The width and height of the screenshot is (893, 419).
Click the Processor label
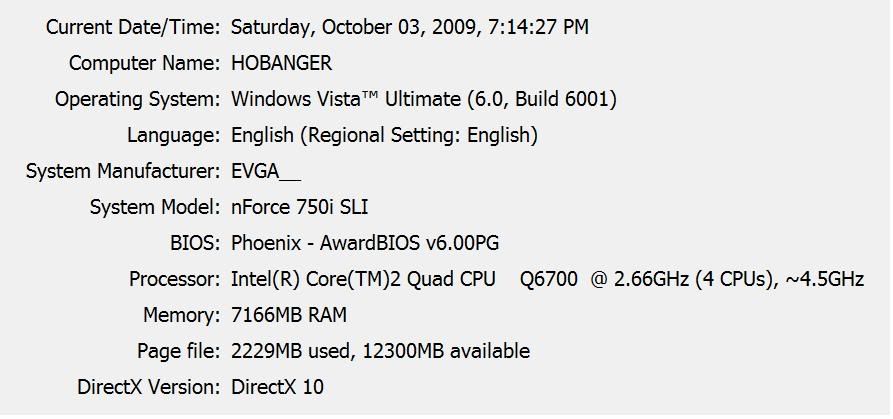tap(174, 280)
